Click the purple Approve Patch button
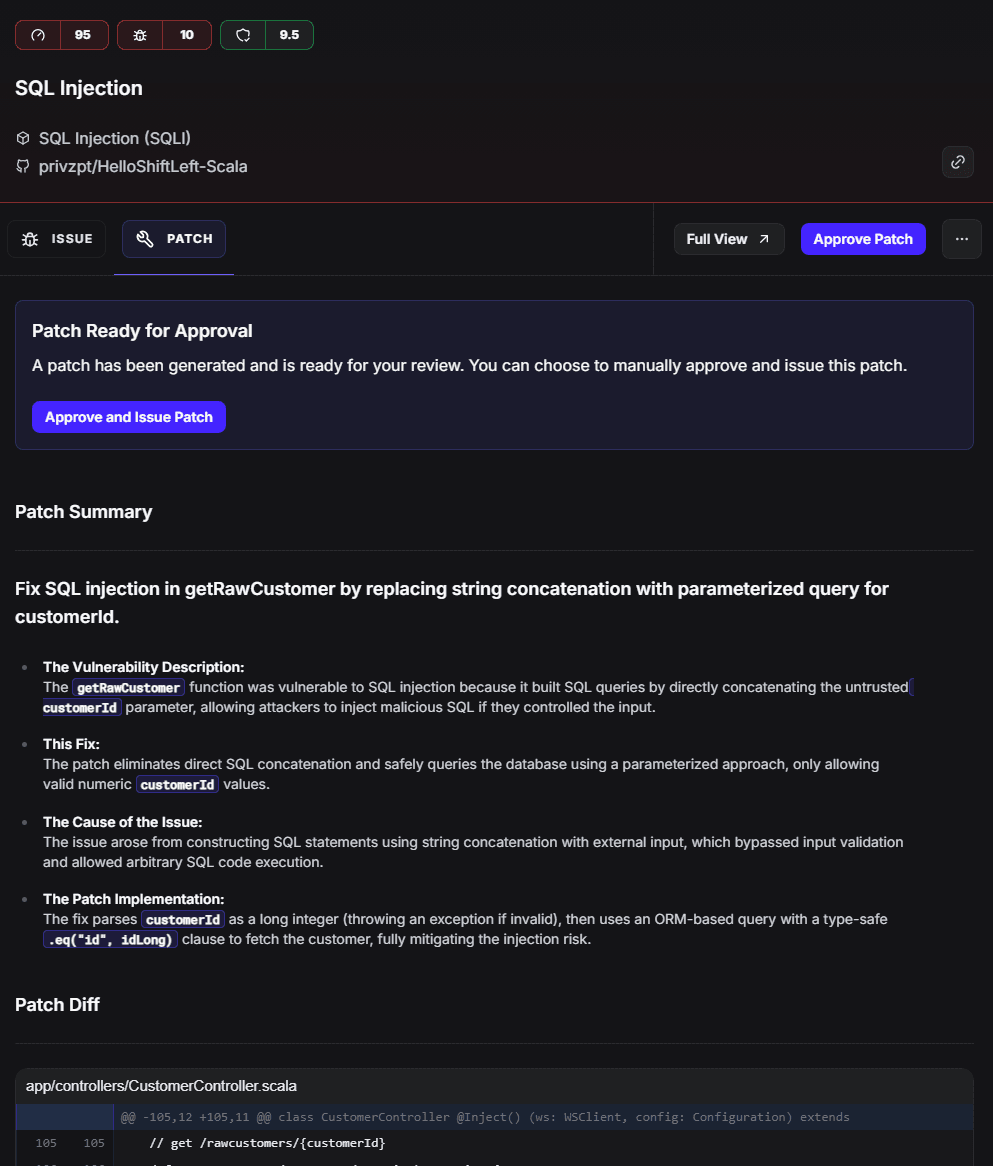 [862, 239]
